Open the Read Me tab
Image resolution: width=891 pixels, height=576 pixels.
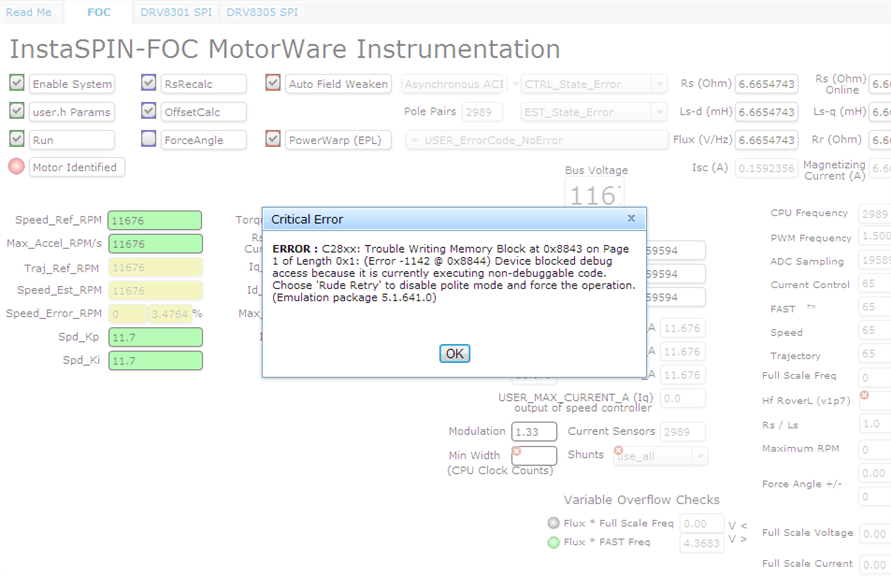point(29,12)
